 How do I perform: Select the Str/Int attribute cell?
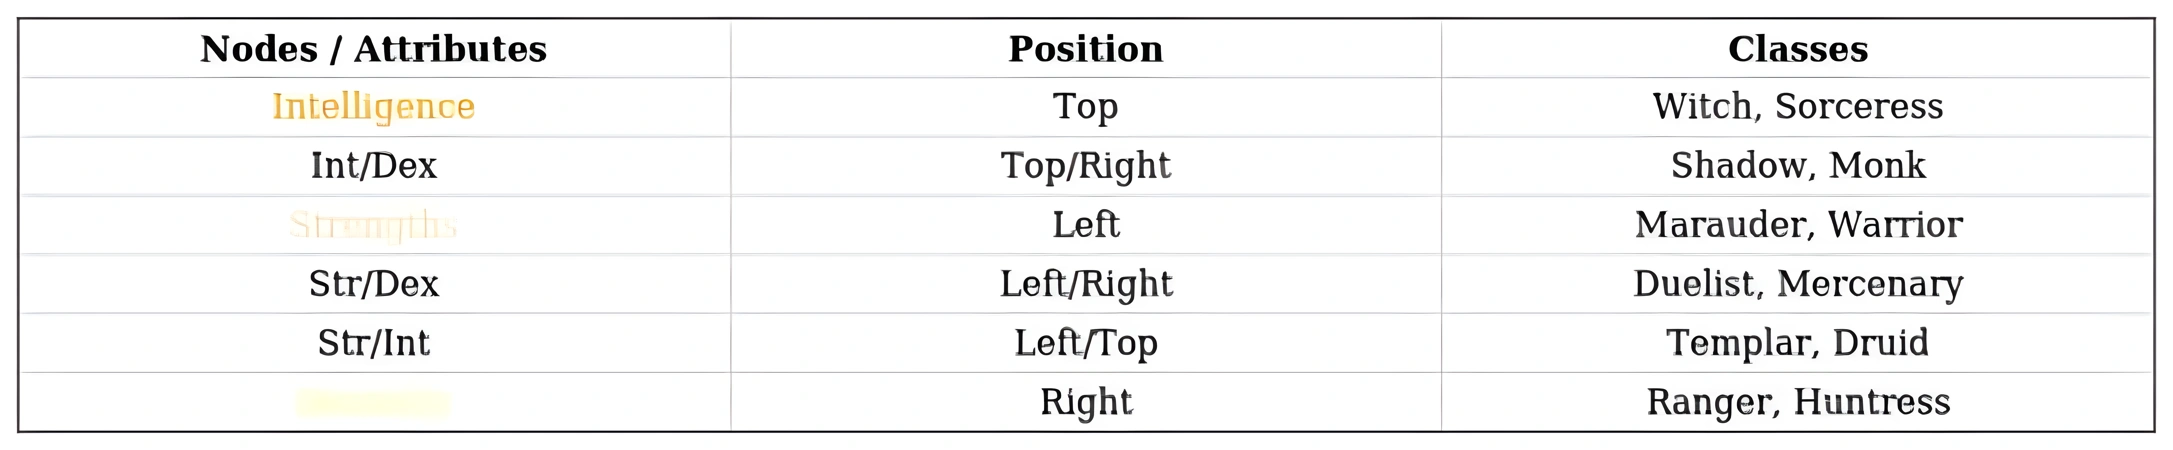click(374, 343)
